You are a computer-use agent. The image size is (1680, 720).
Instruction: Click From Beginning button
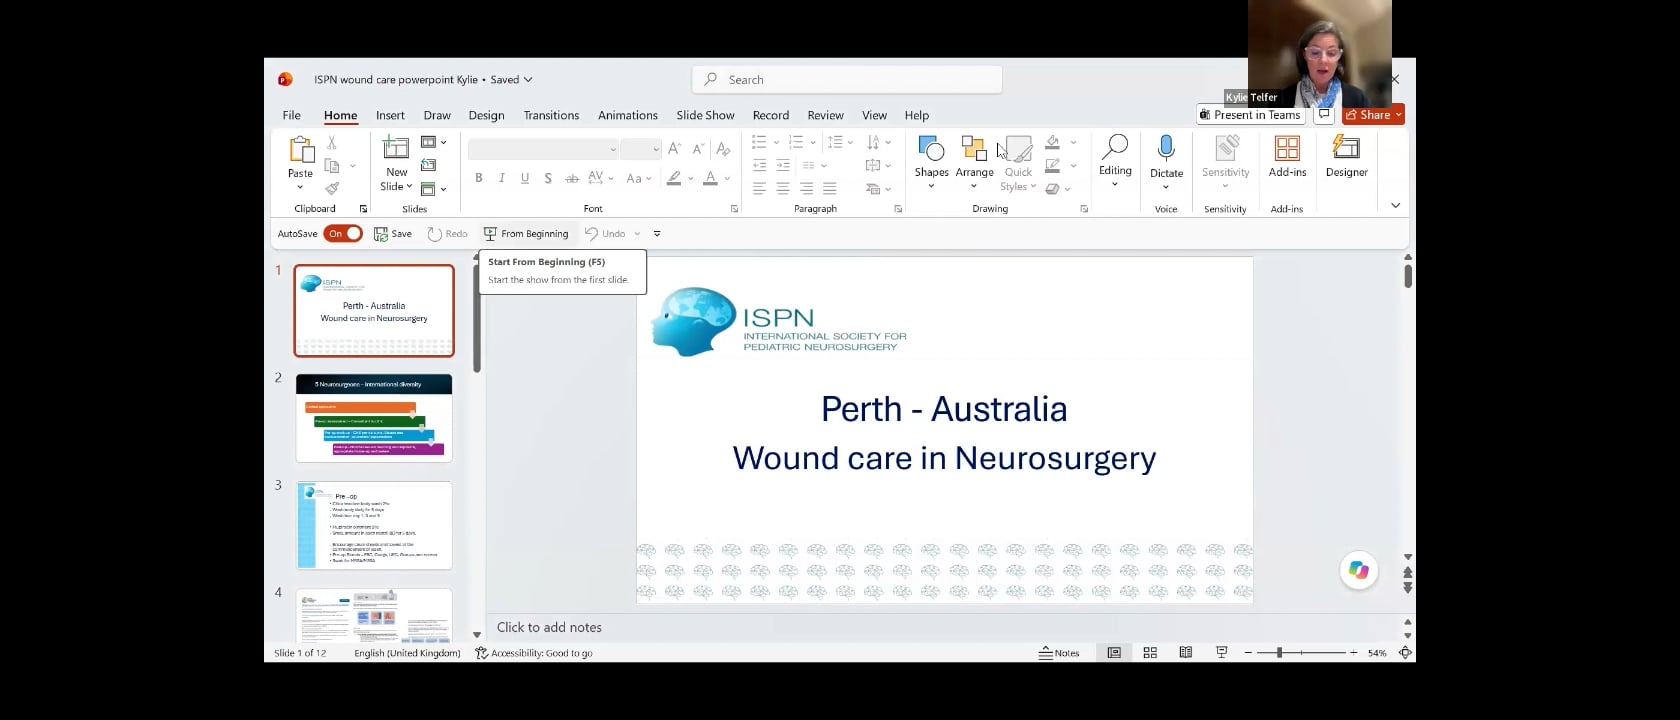tap(526, 234)
